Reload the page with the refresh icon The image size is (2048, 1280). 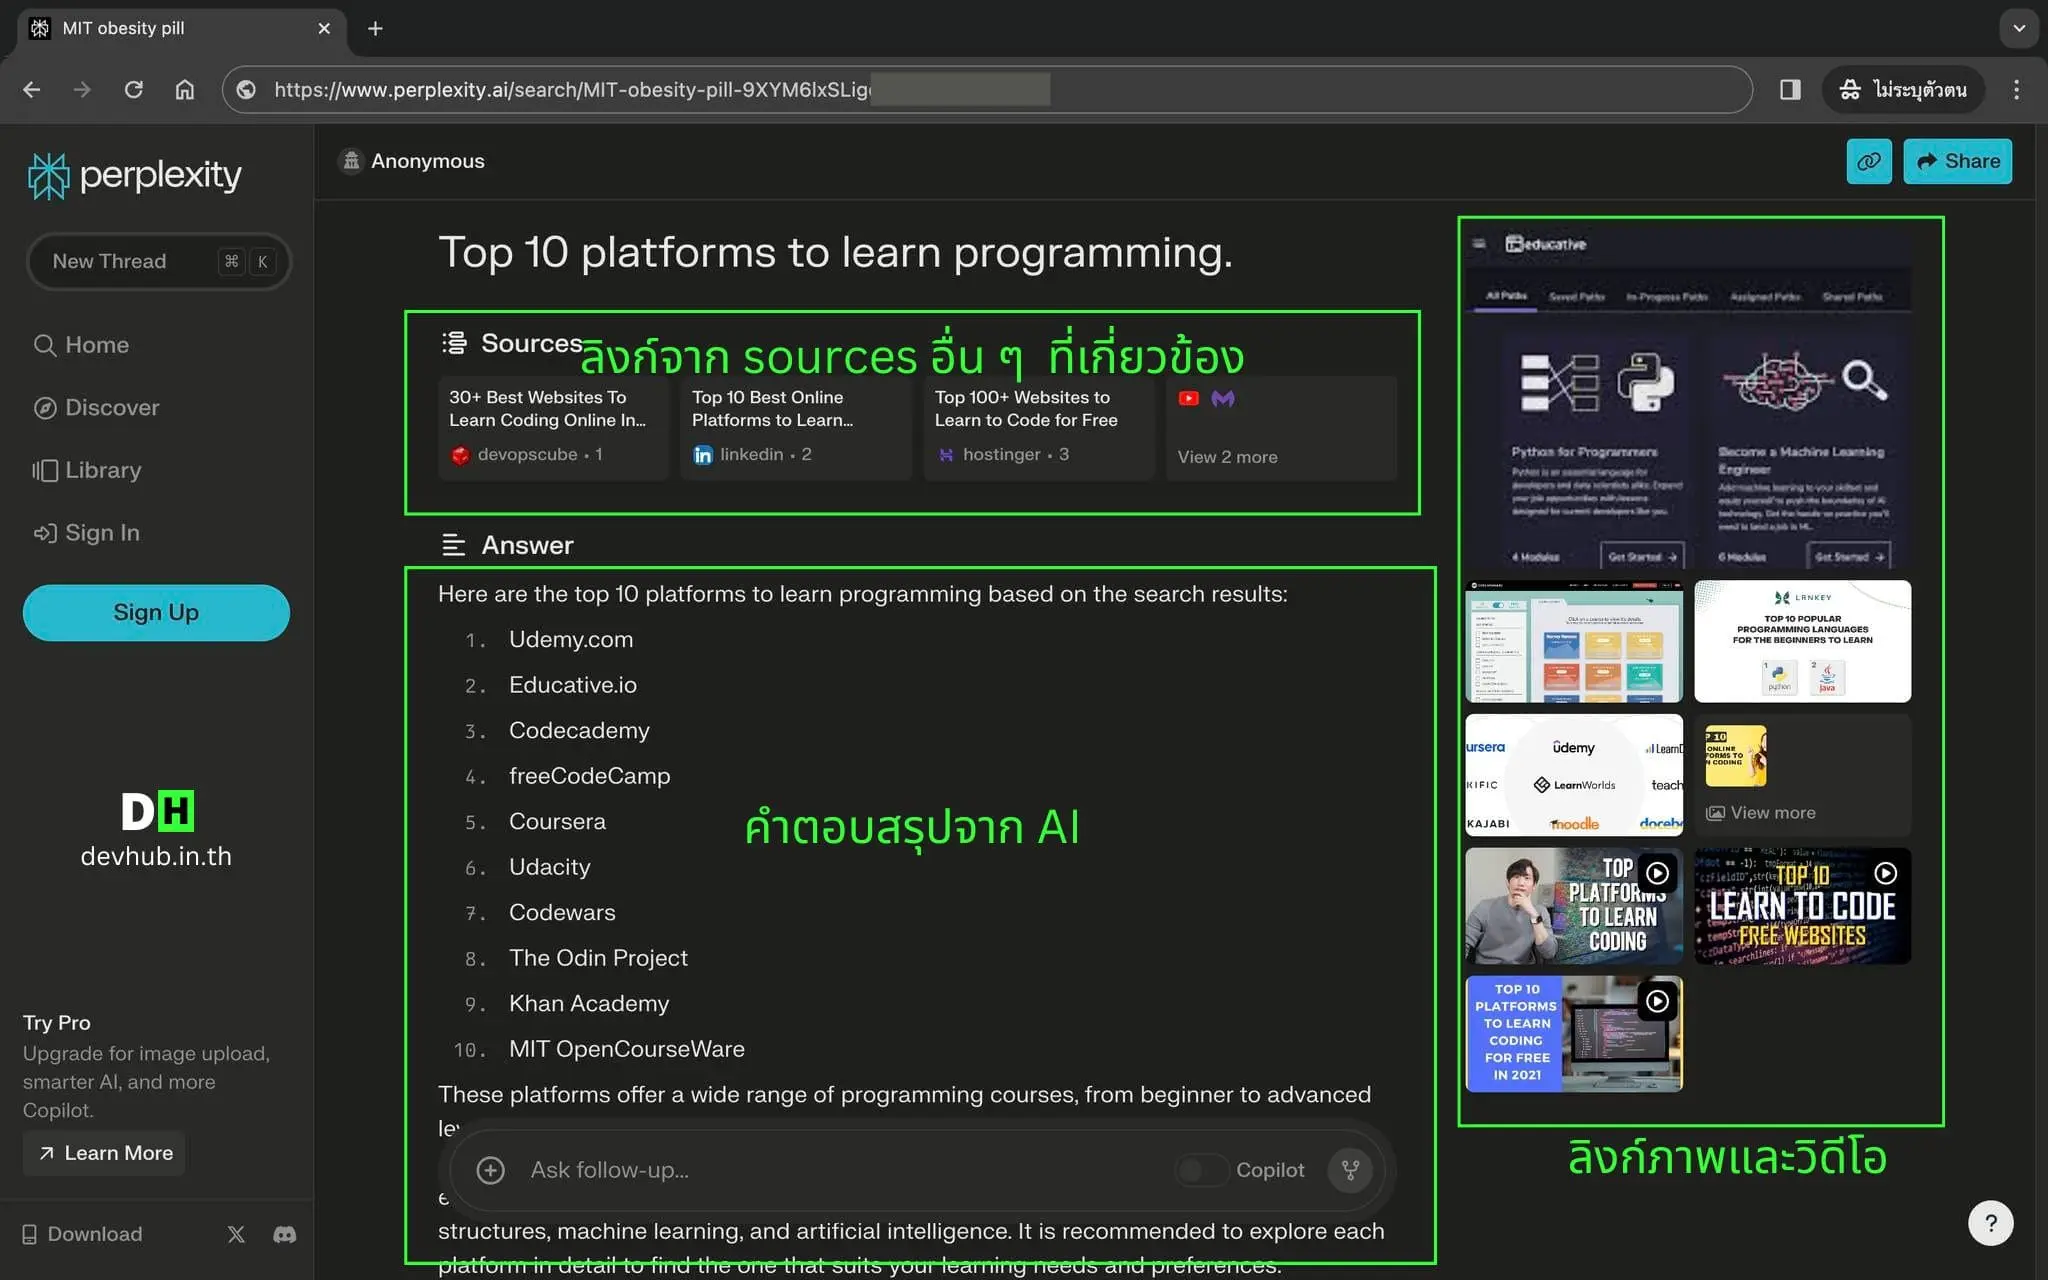133,90
